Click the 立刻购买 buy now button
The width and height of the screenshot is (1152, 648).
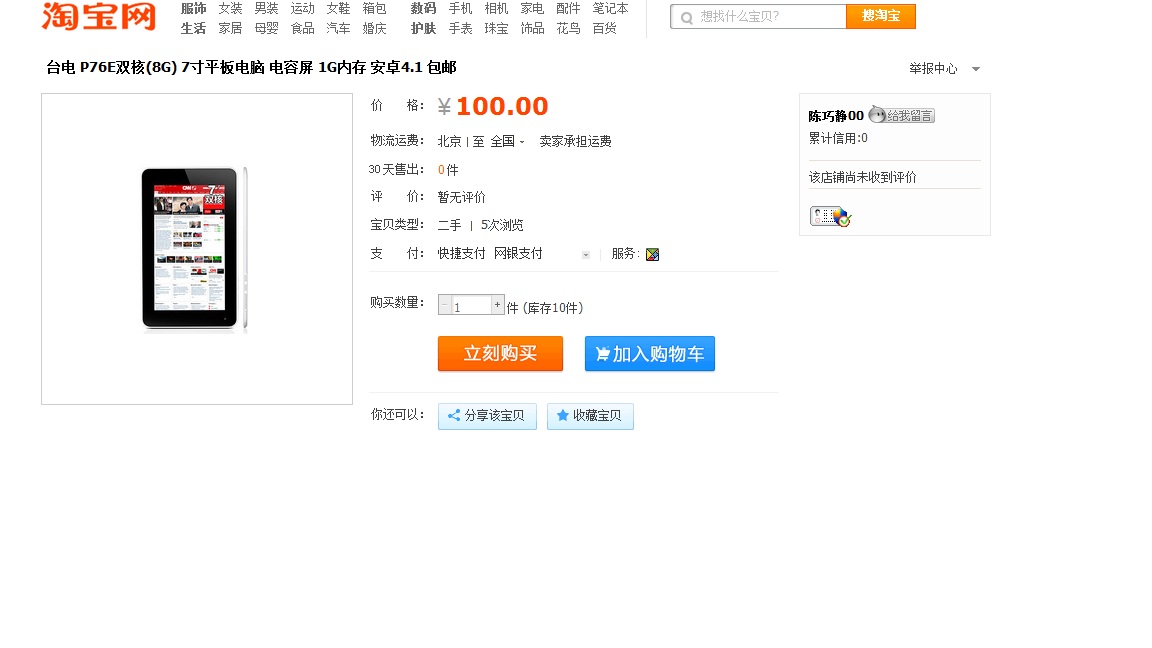click(500, 353)
